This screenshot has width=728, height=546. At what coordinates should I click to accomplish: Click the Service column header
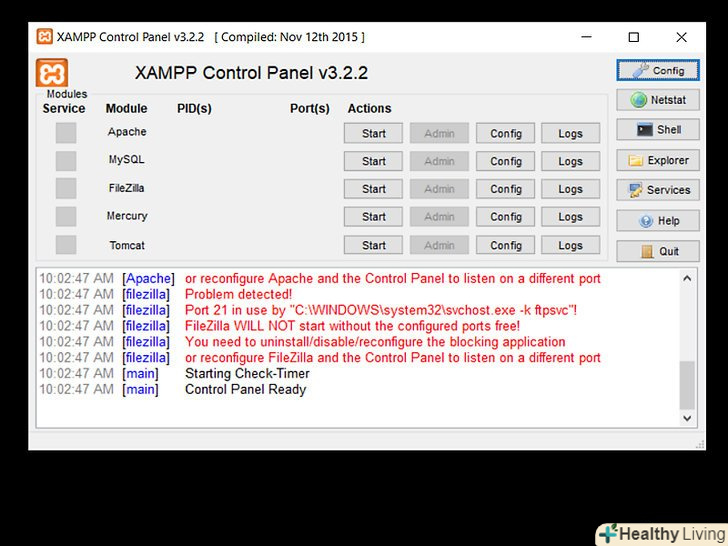(x=64, y=109)
